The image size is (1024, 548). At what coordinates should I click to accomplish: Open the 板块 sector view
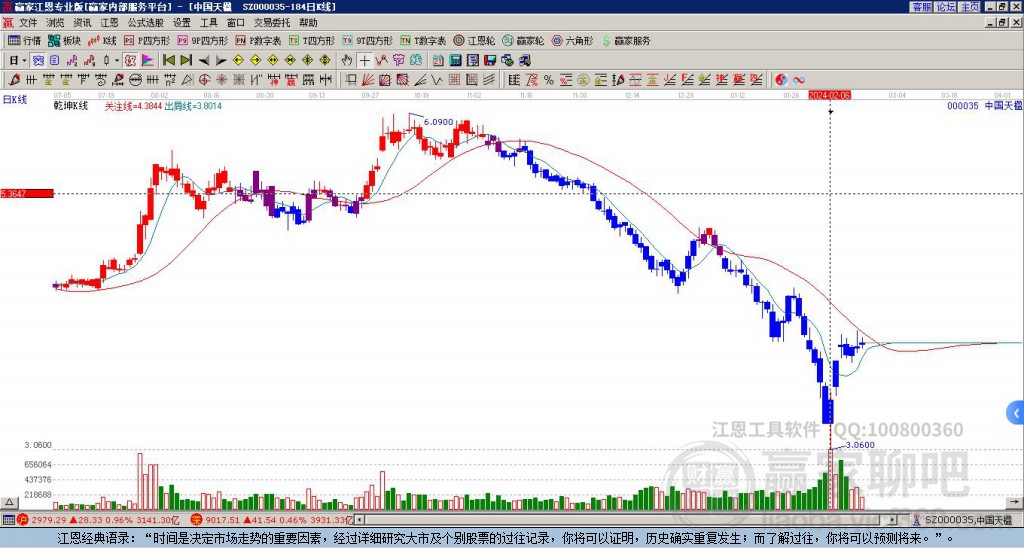[64, 40]
